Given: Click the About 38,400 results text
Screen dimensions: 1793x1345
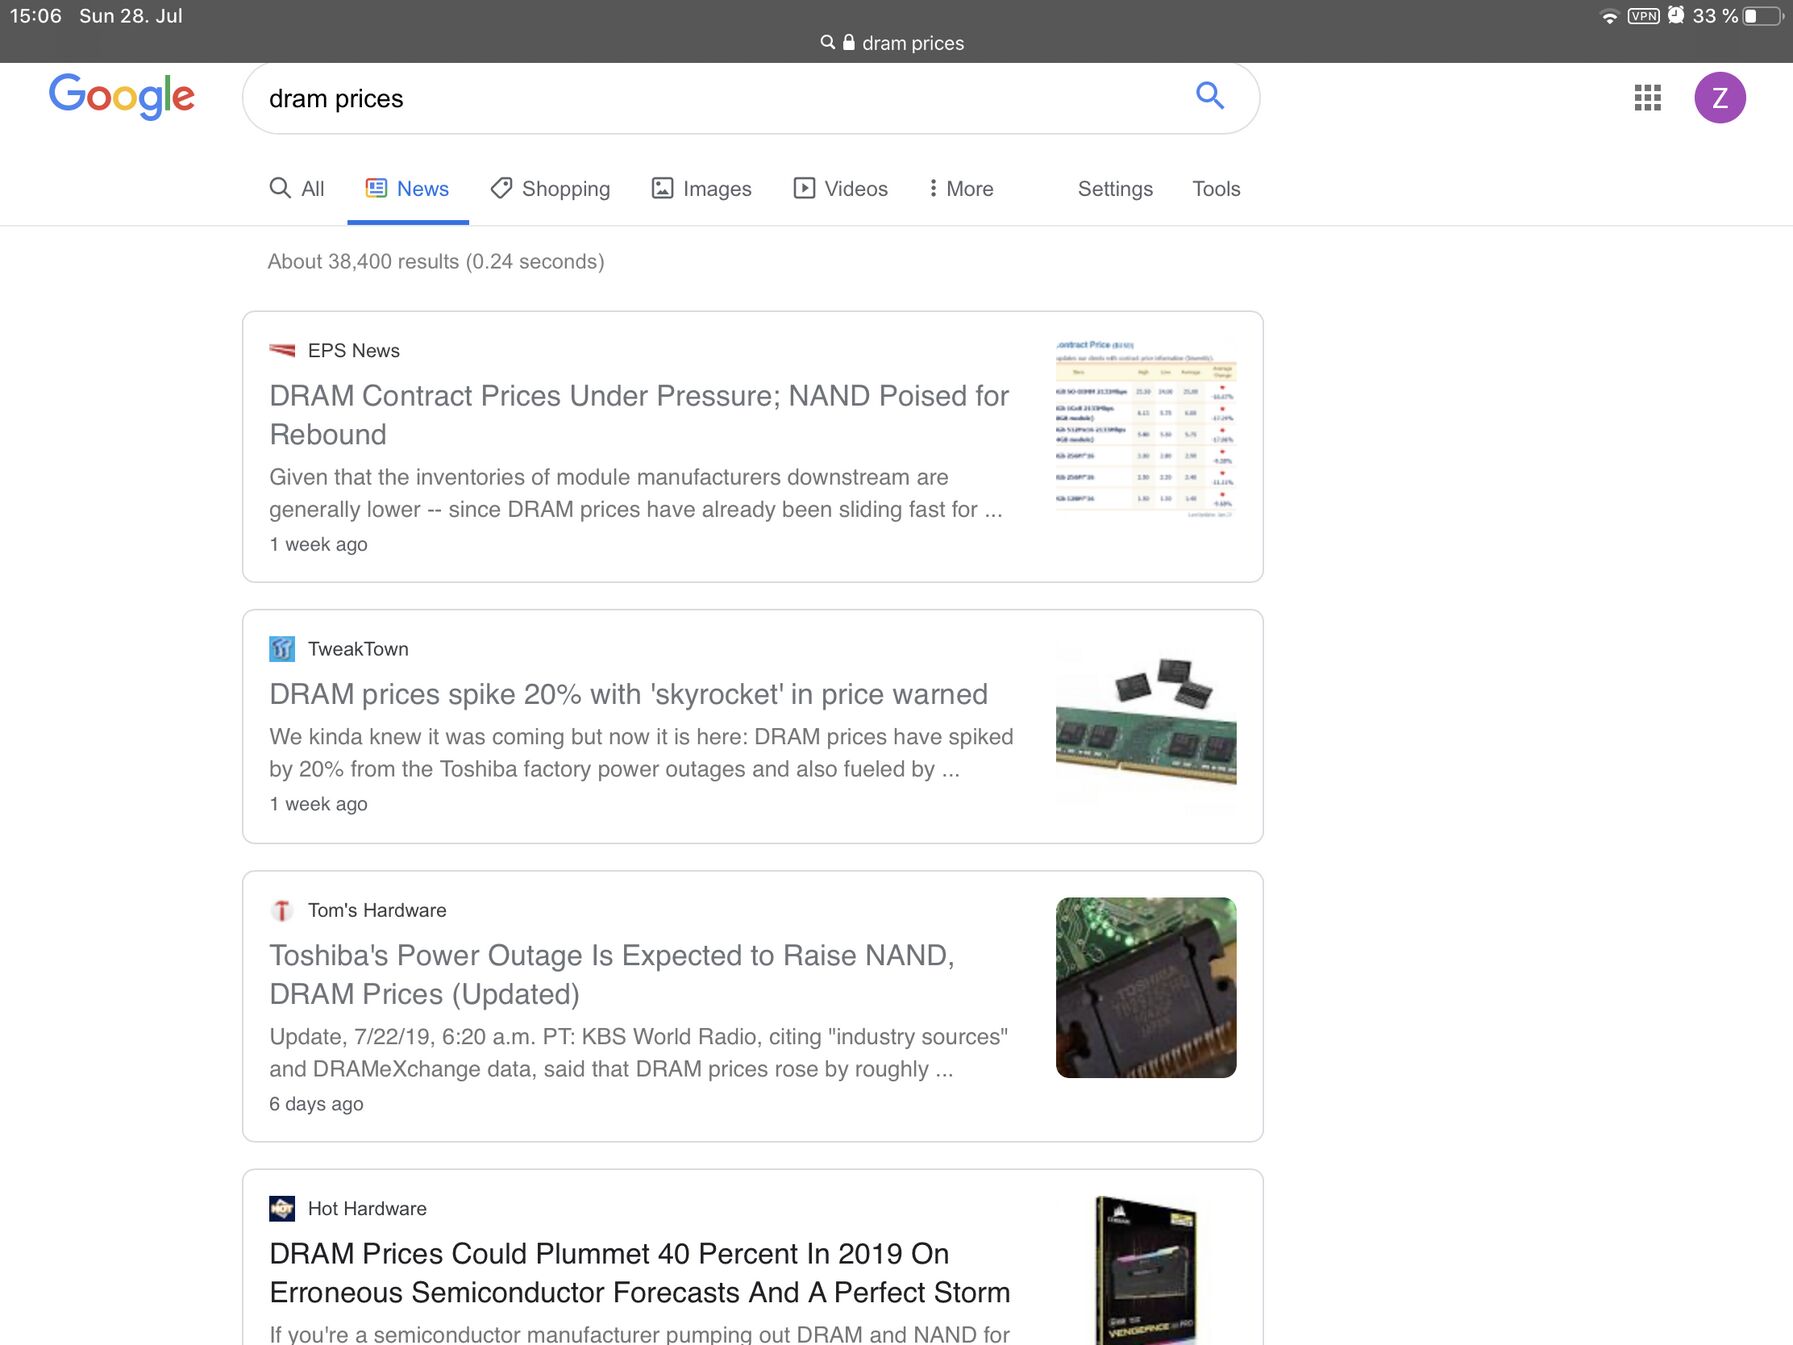Looking at the screenshot, I should [436, 261].
